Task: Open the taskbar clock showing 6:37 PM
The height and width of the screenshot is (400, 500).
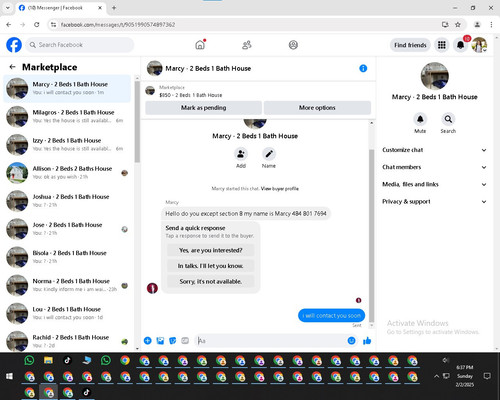Action: pos(465,376)
